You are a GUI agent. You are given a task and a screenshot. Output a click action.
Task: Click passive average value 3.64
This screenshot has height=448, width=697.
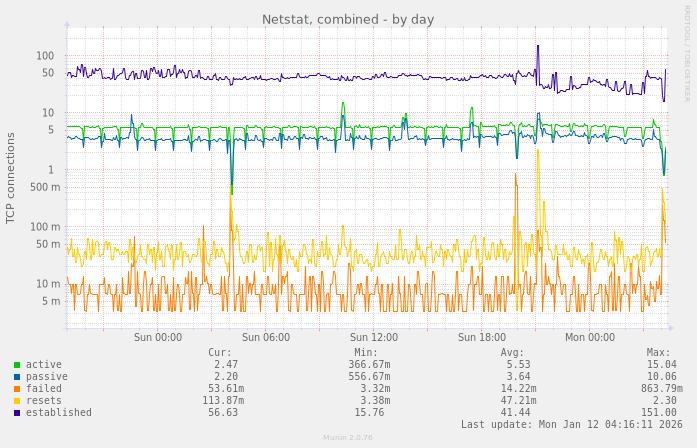(x=518, y=376)
